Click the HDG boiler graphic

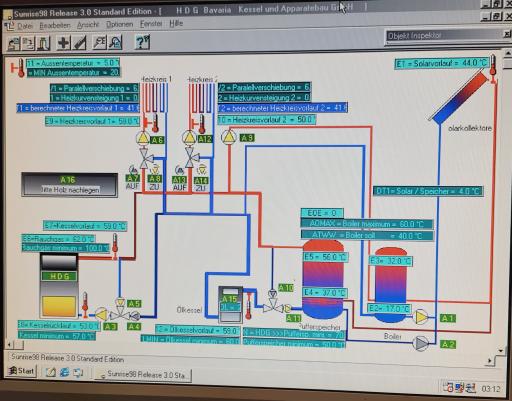tap(59, 286)
